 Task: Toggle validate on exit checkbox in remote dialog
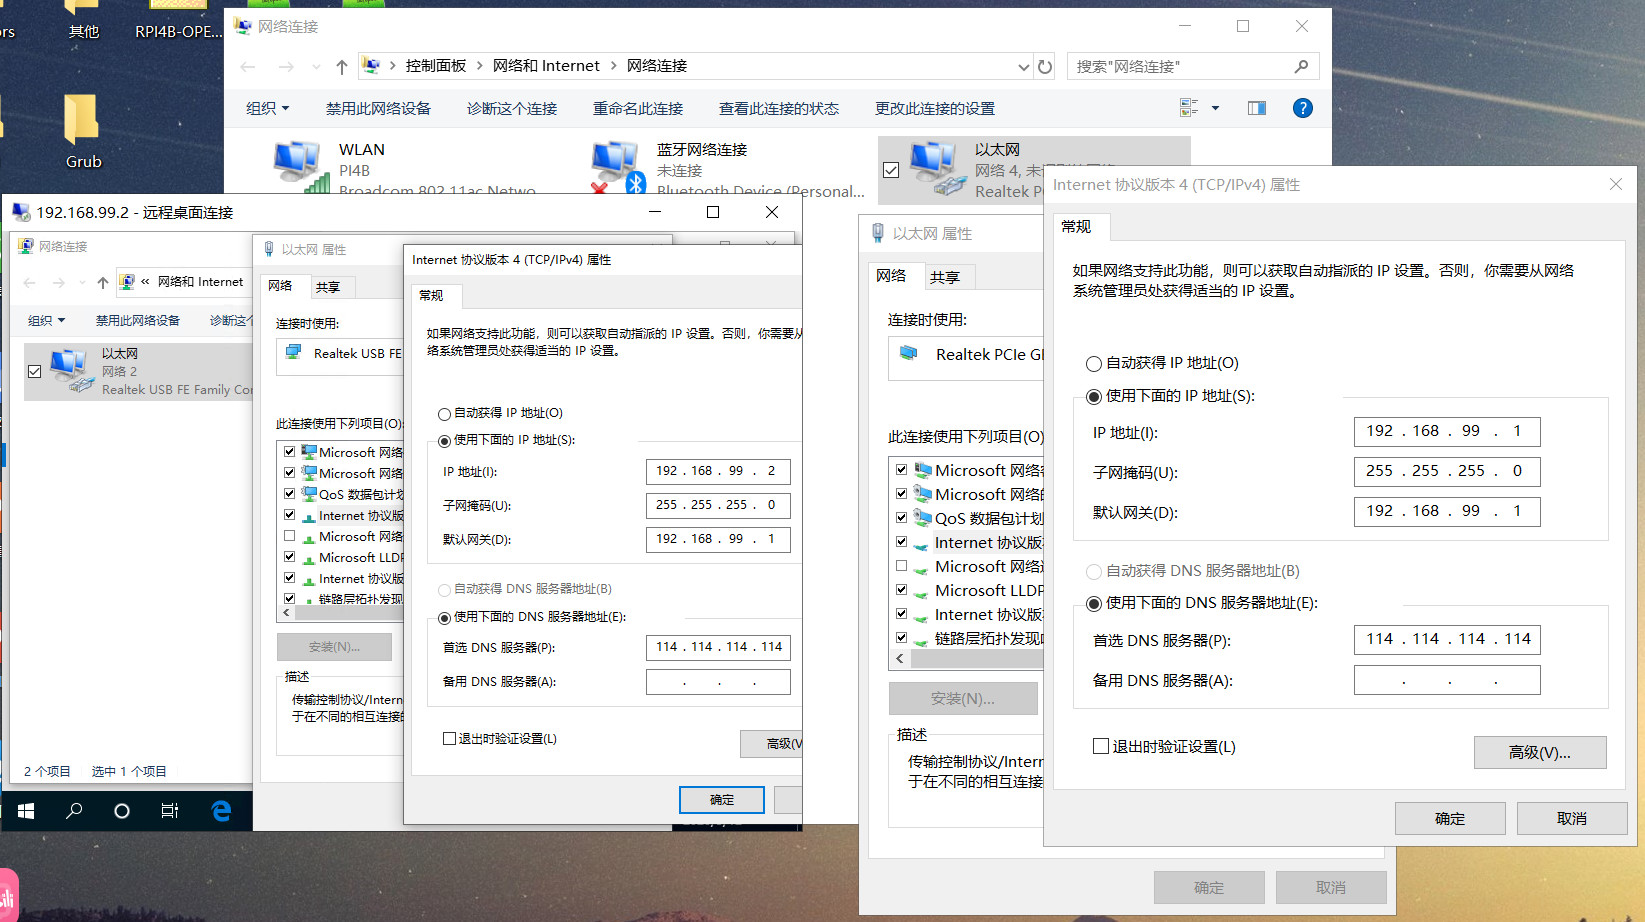449,738
